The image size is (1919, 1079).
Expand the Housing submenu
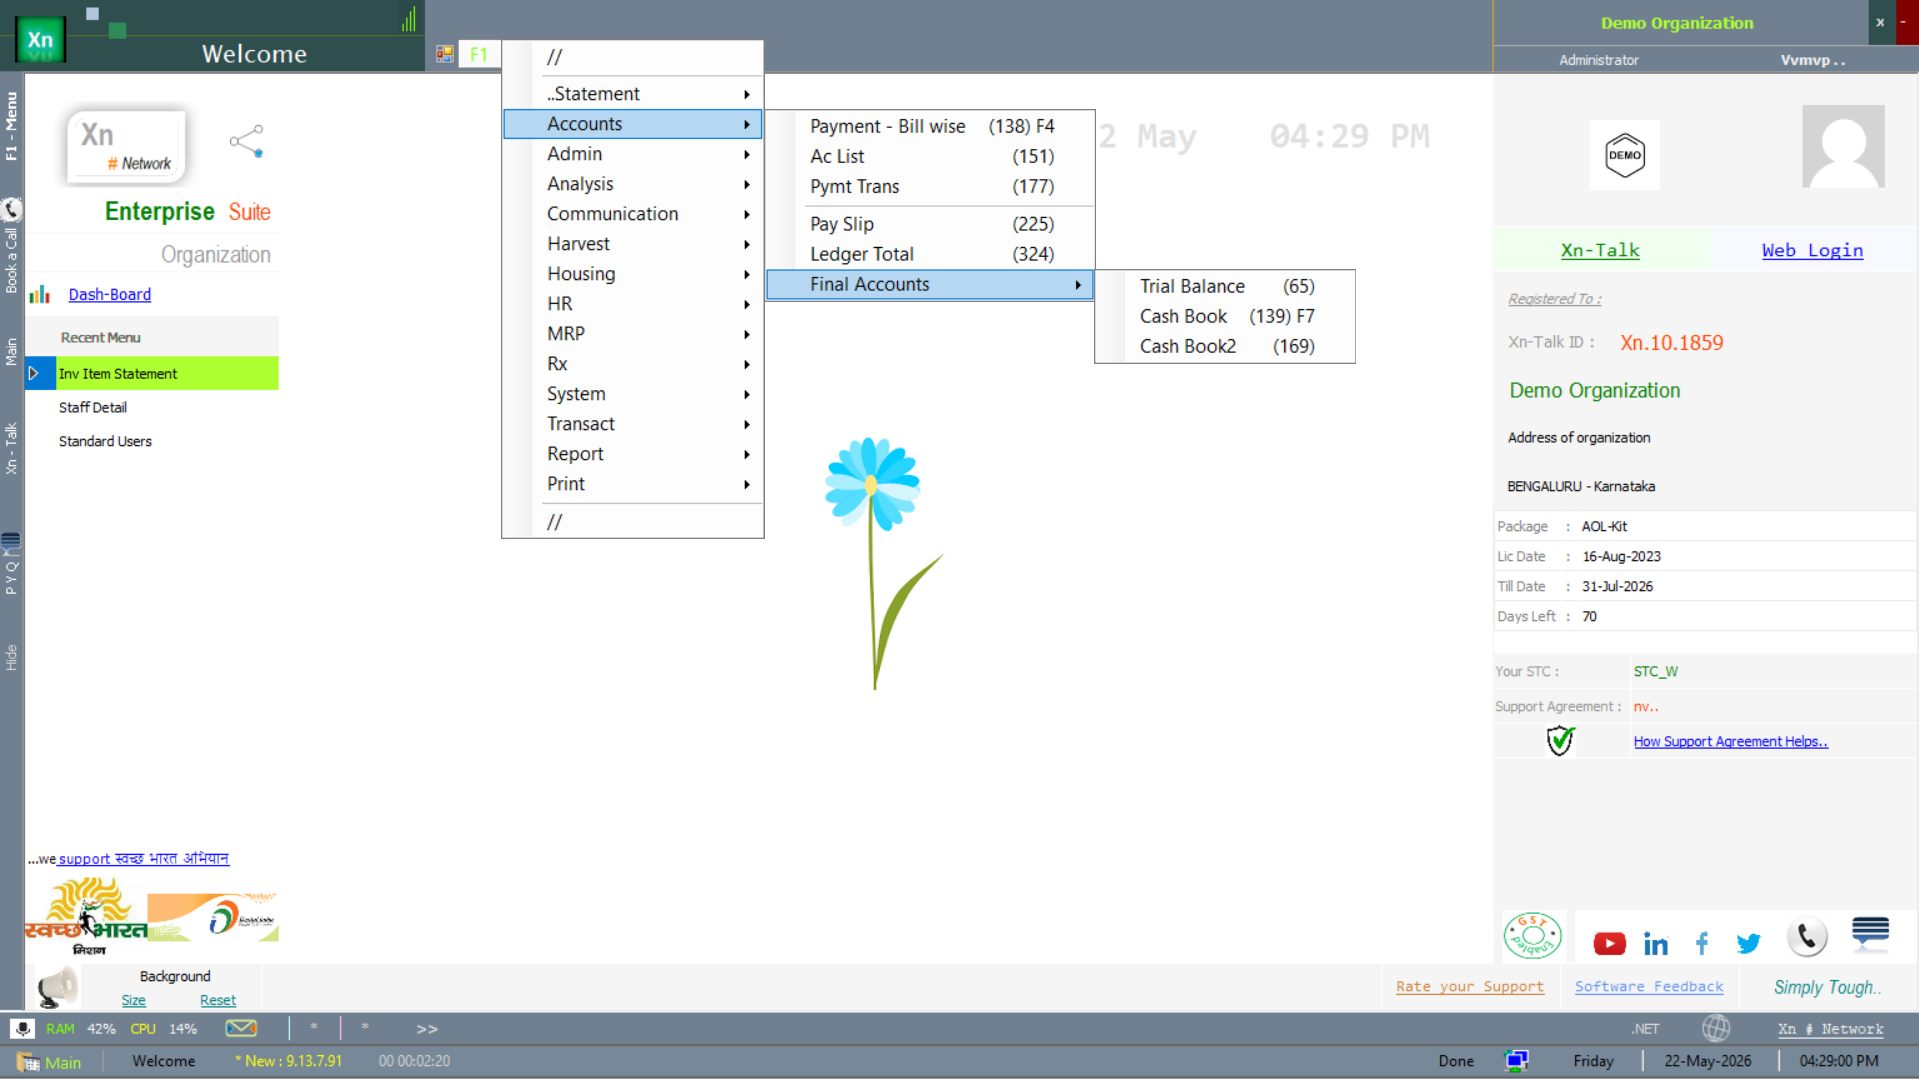[x=632, y=274]
